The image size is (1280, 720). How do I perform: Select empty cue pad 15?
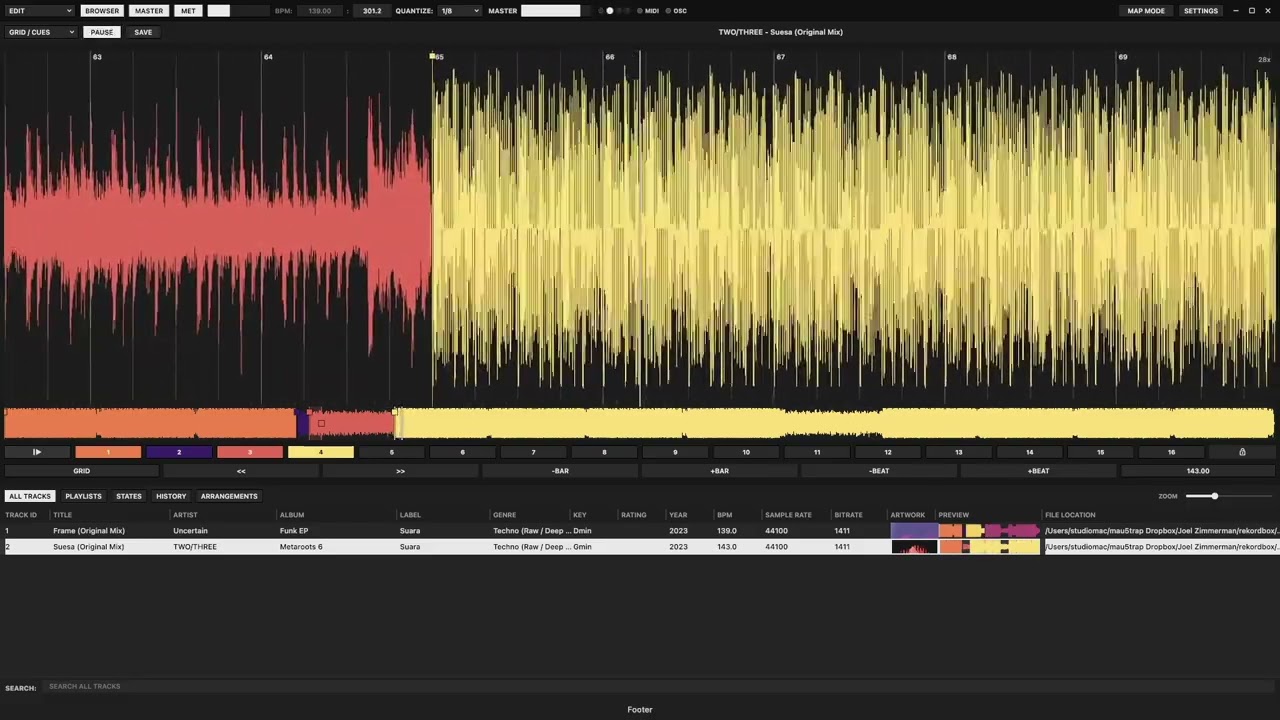click(x=1101, y=452)
